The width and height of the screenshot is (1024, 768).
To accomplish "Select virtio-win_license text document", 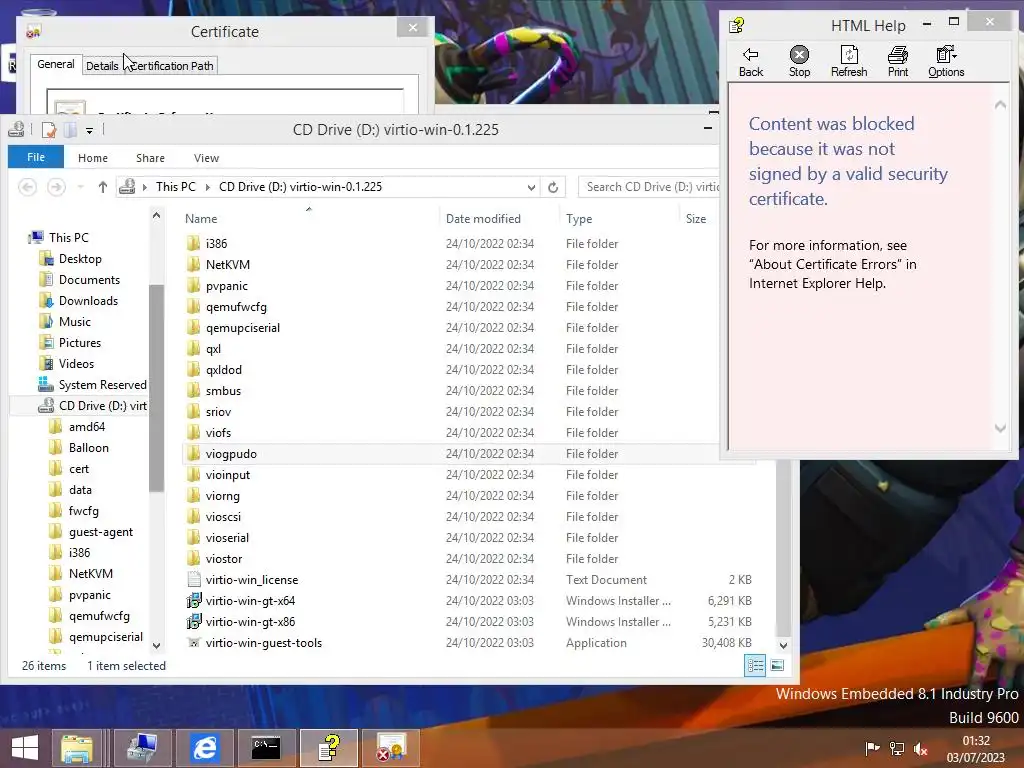I will (251, 580).
